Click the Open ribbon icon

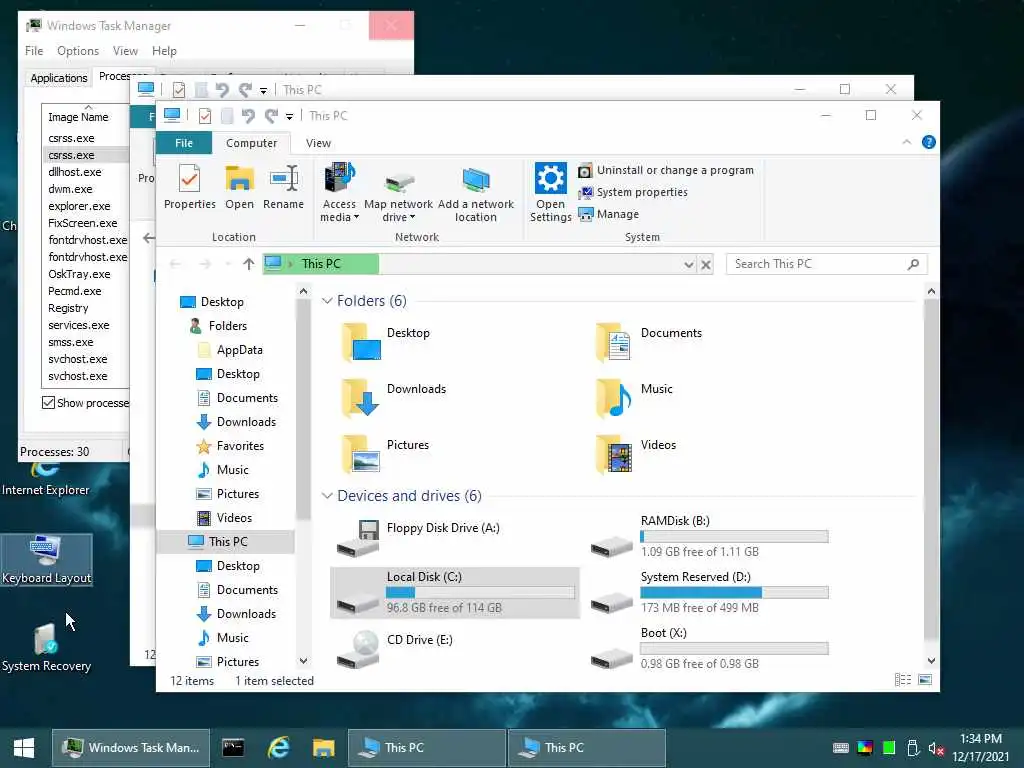coord(240,186)
